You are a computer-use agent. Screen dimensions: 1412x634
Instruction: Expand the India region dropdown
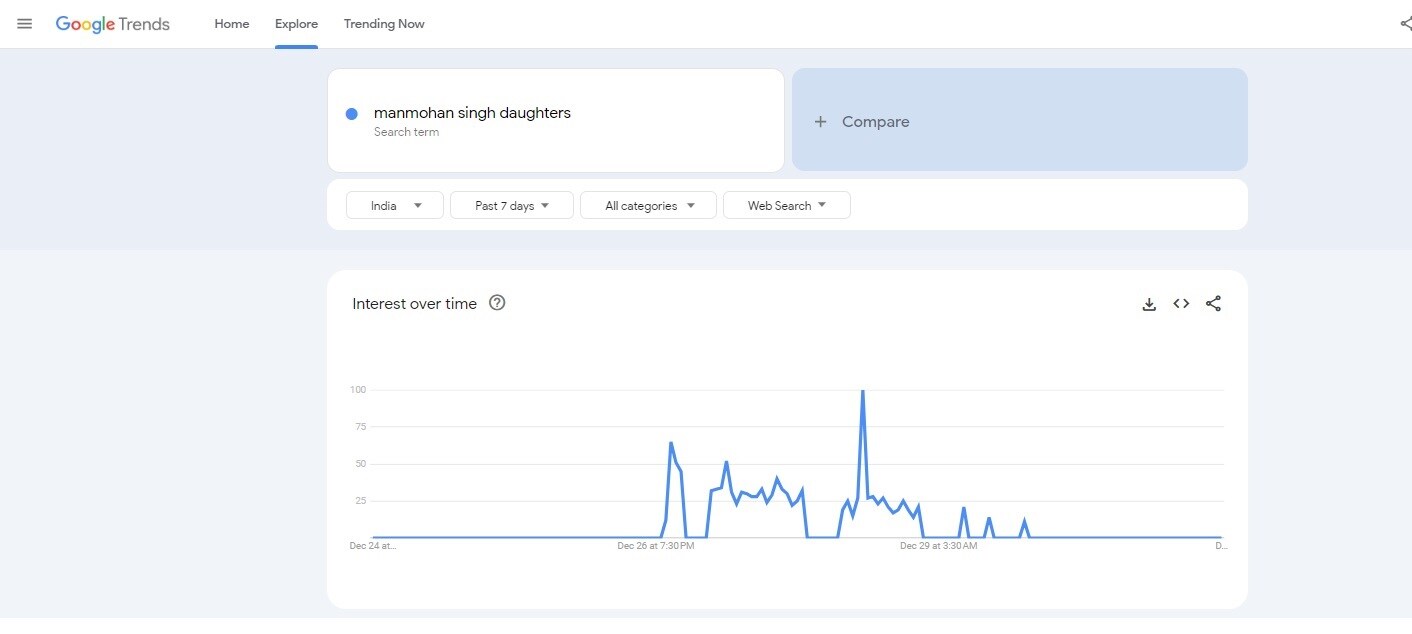(x=395, y=206)
